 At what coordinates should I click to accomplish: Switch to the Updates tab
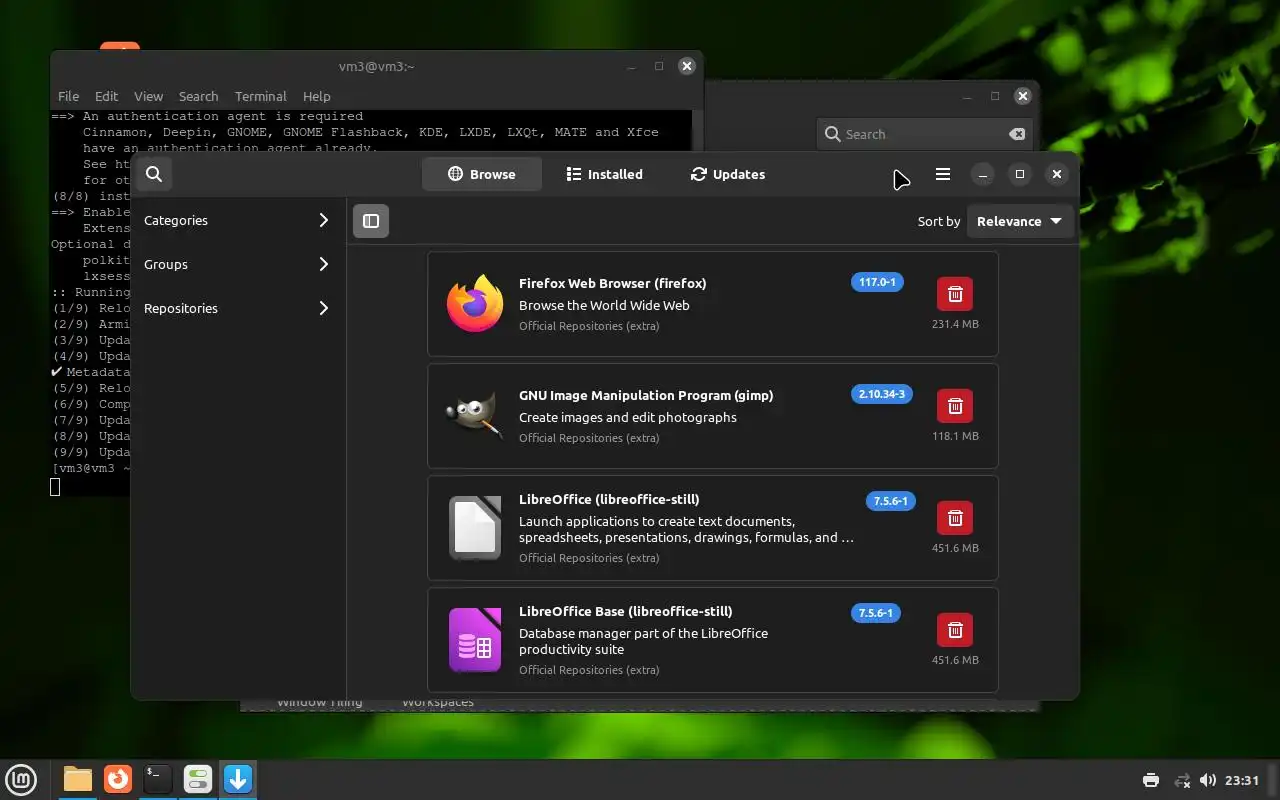click(728, 174)
